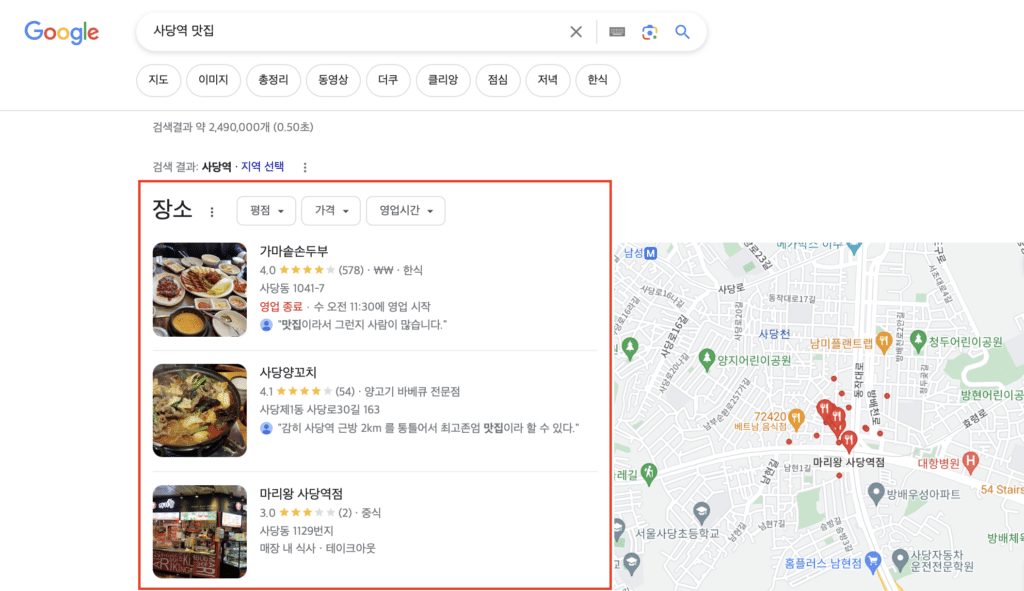Click the 마리왕 사당역점 red pin on map
1024x591 pixels.
(x=848, y=441)
